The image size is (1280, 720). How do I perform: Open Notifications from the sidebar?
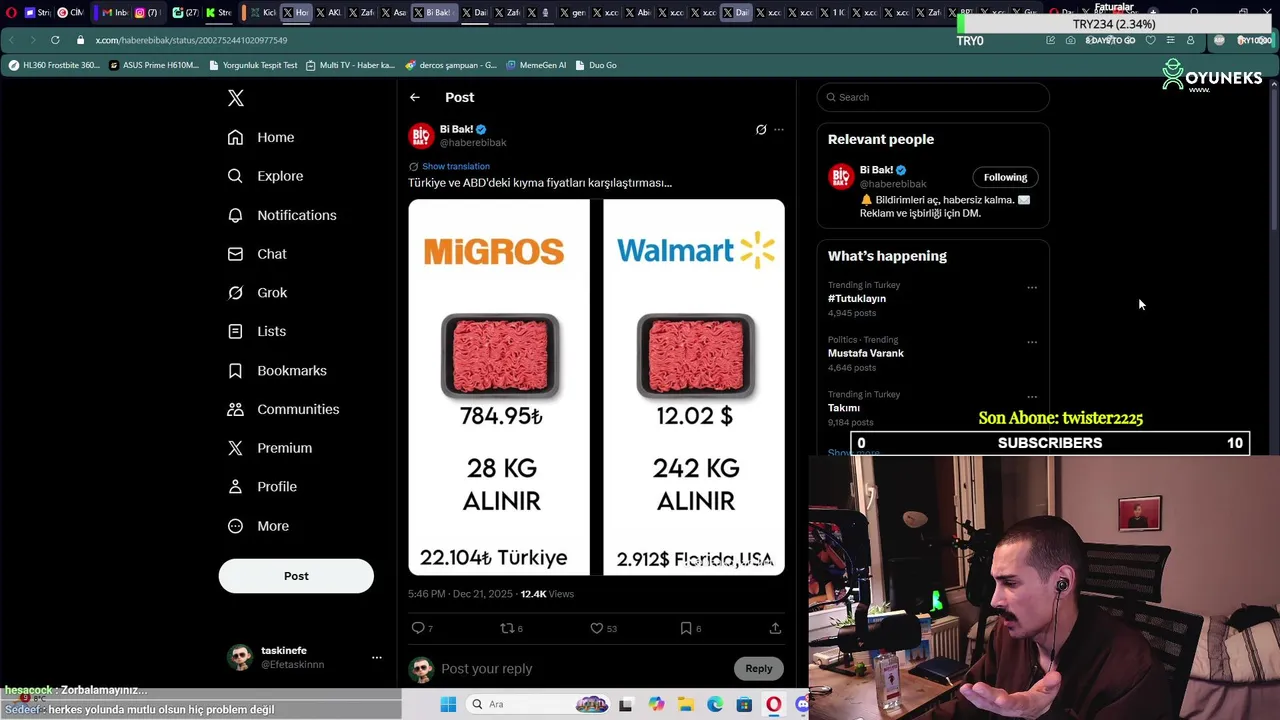click(x=282, y=215)
